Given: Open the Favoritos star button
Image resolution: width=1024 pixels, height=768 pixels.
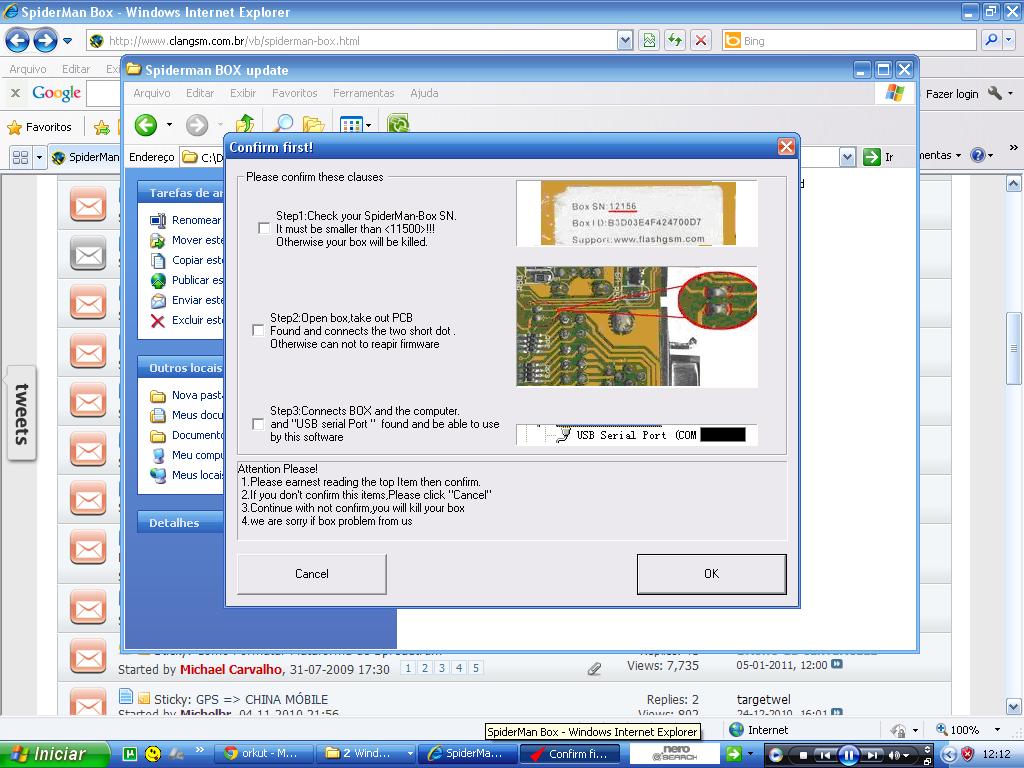Looking at the screenshot, I should [x=39, y=127].
